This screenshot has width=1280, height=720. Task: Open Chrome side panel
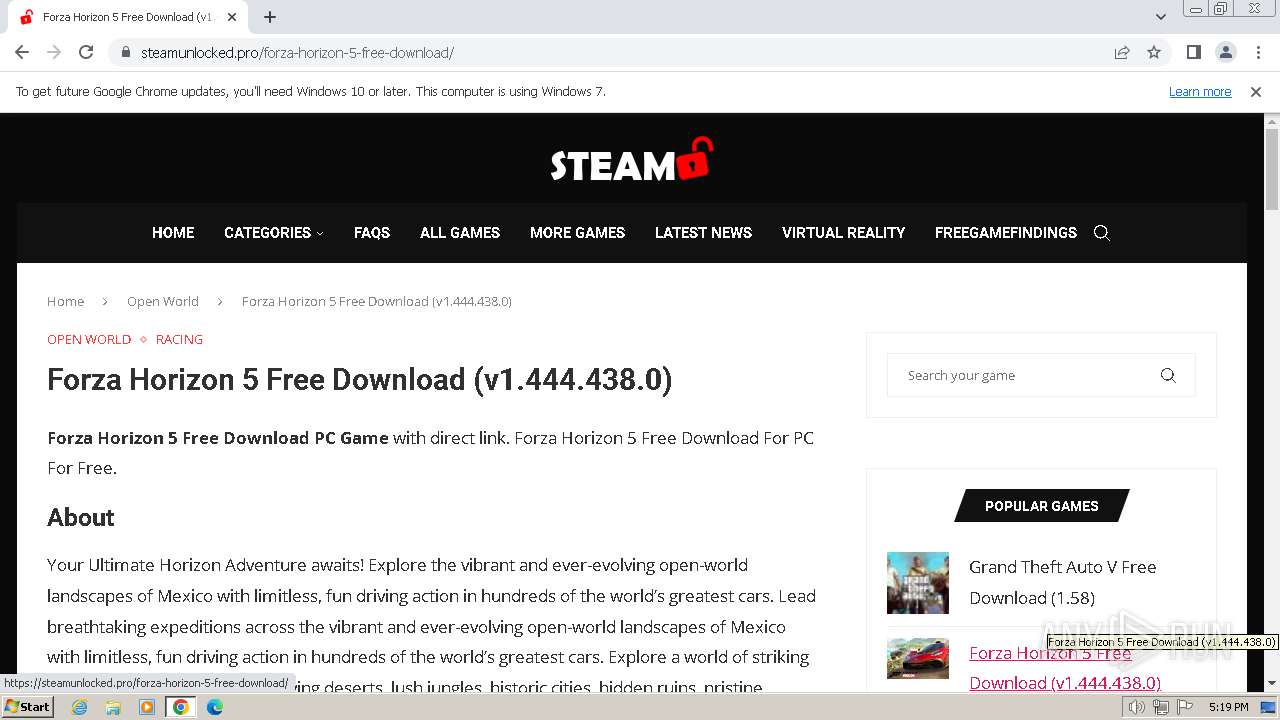(1193, 52)
